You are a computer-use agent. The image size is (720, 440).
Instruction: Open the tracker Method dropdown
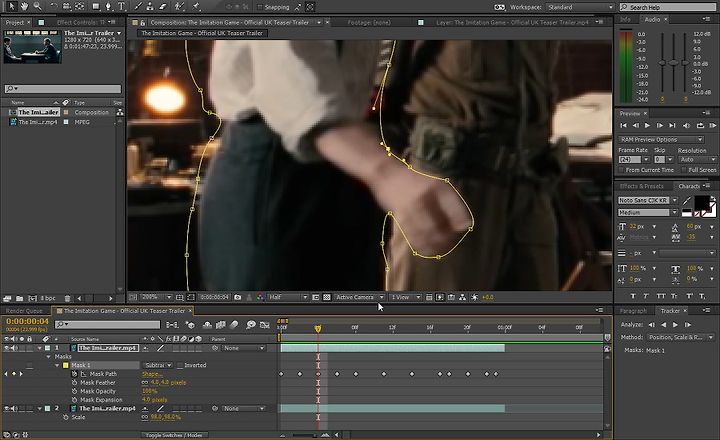(x=681, y=337)
